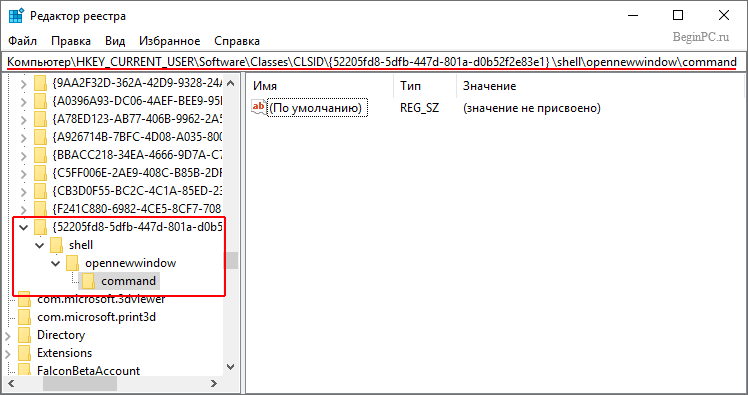Click the tree pane scroll-down arrow
The width and height of the screenshot is (748, 395).
(231, 367)
